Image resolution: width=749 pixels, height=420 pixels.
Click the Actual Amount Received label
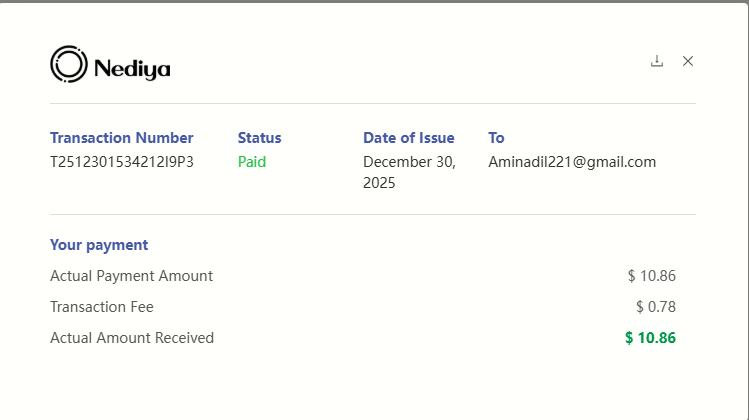132,338
